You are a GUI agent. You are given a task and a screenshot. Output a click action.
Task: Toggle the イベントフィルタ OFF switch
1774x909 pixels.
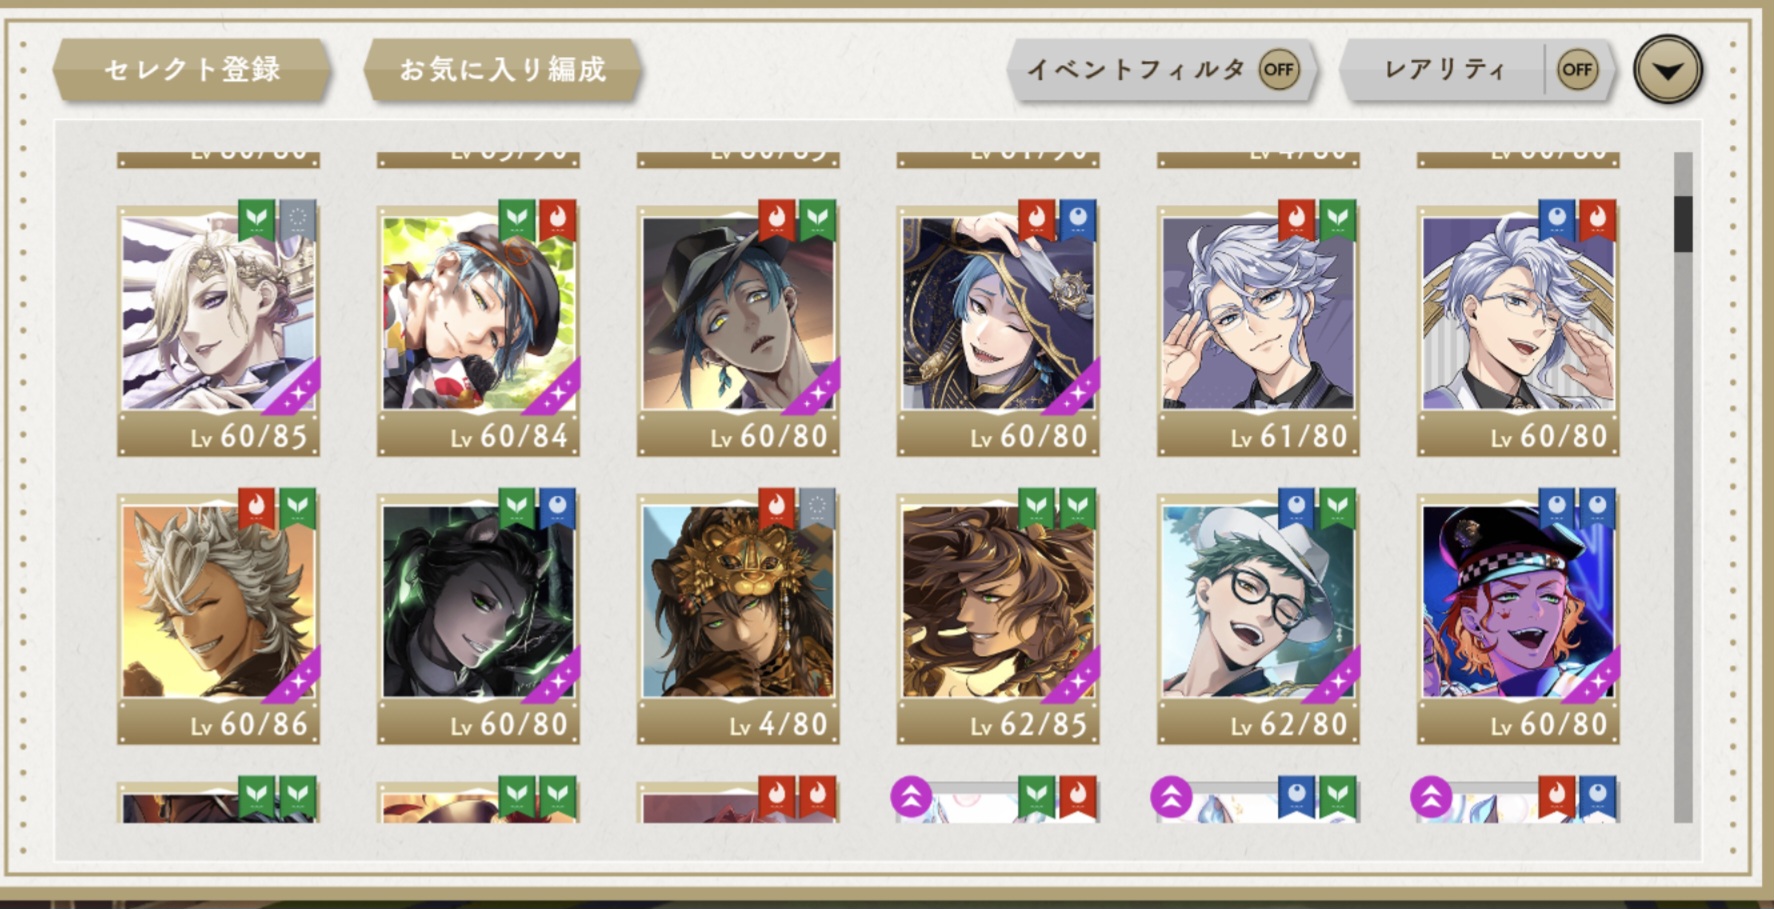point(1278,69)
